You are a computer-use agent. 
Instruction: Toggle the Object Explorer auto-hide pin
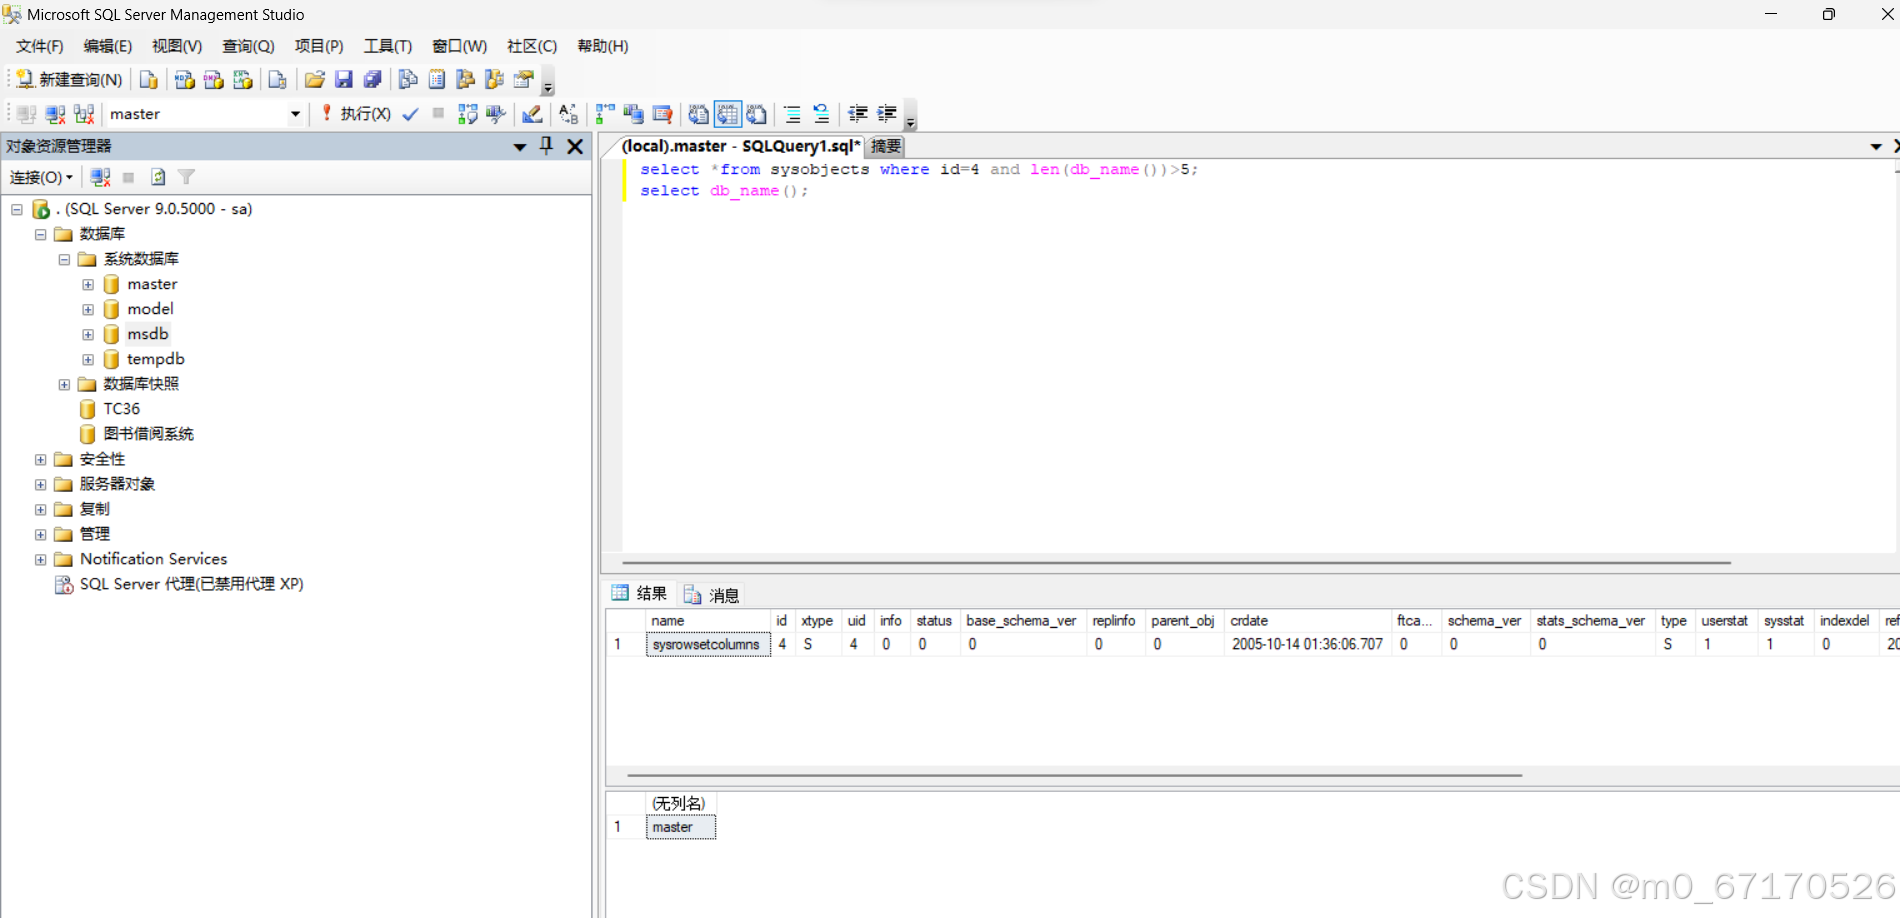[547, 146]
